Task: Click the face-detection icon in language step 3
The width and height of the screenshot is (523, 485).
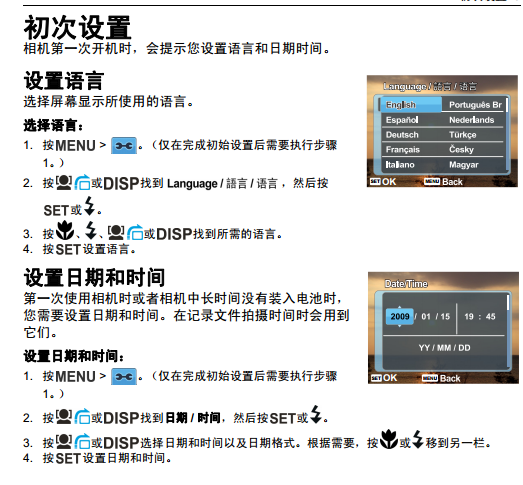Action: click(x=116, y=232)
